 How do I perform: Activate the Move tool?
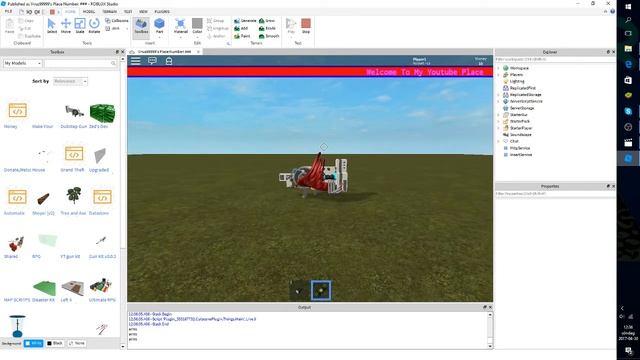[65, 25]
